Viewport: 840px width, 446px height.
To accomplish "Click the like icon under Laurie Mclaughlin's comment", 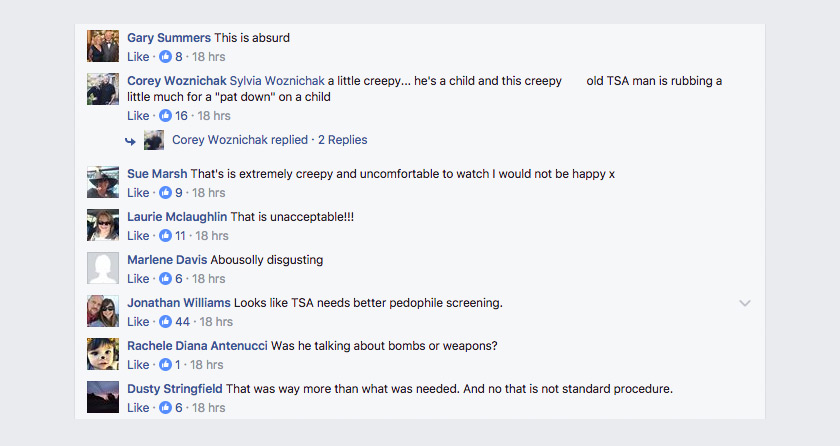I will pos(166,236).
